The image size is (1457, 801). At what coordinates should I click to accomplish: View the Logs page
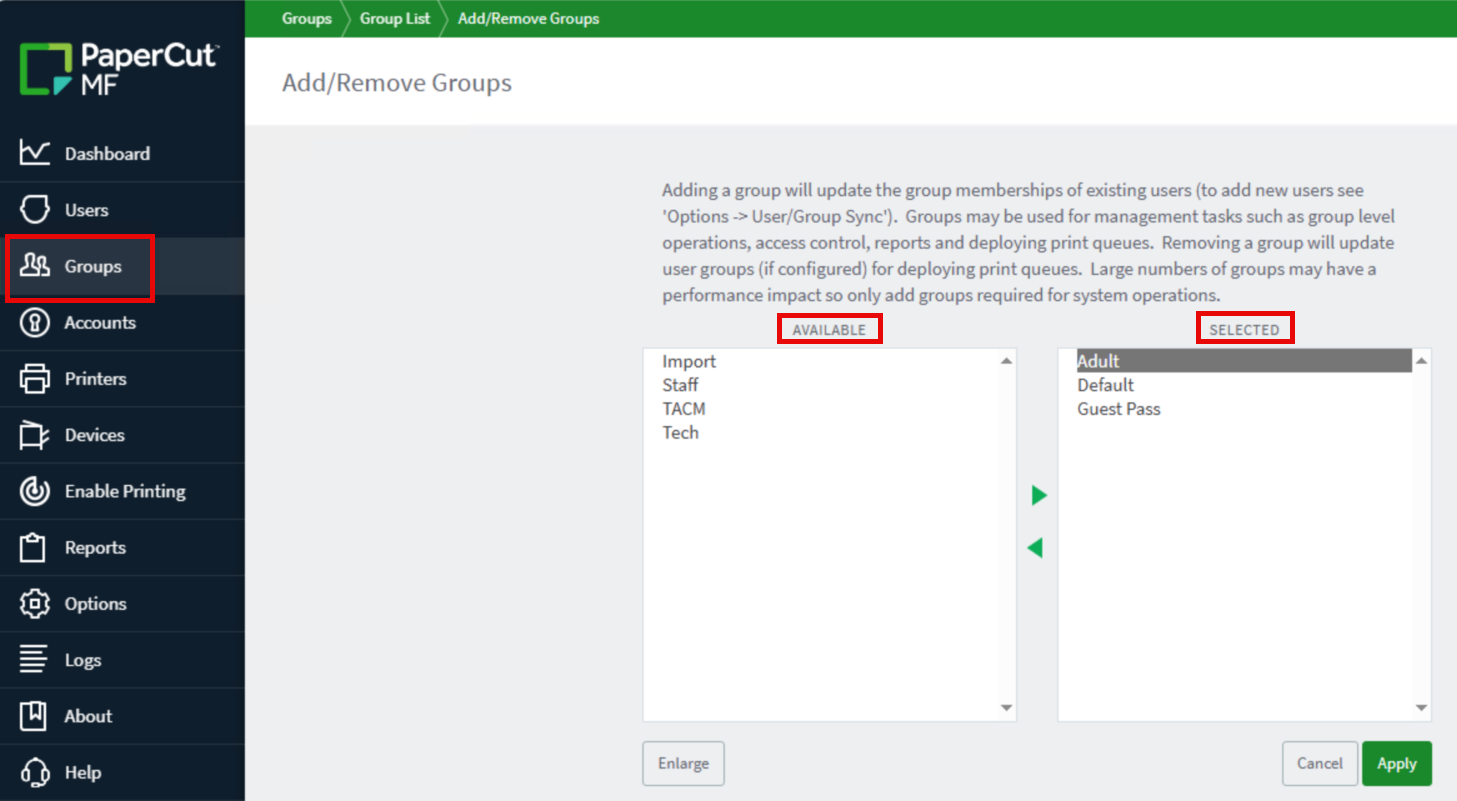(x=83, y=660)
